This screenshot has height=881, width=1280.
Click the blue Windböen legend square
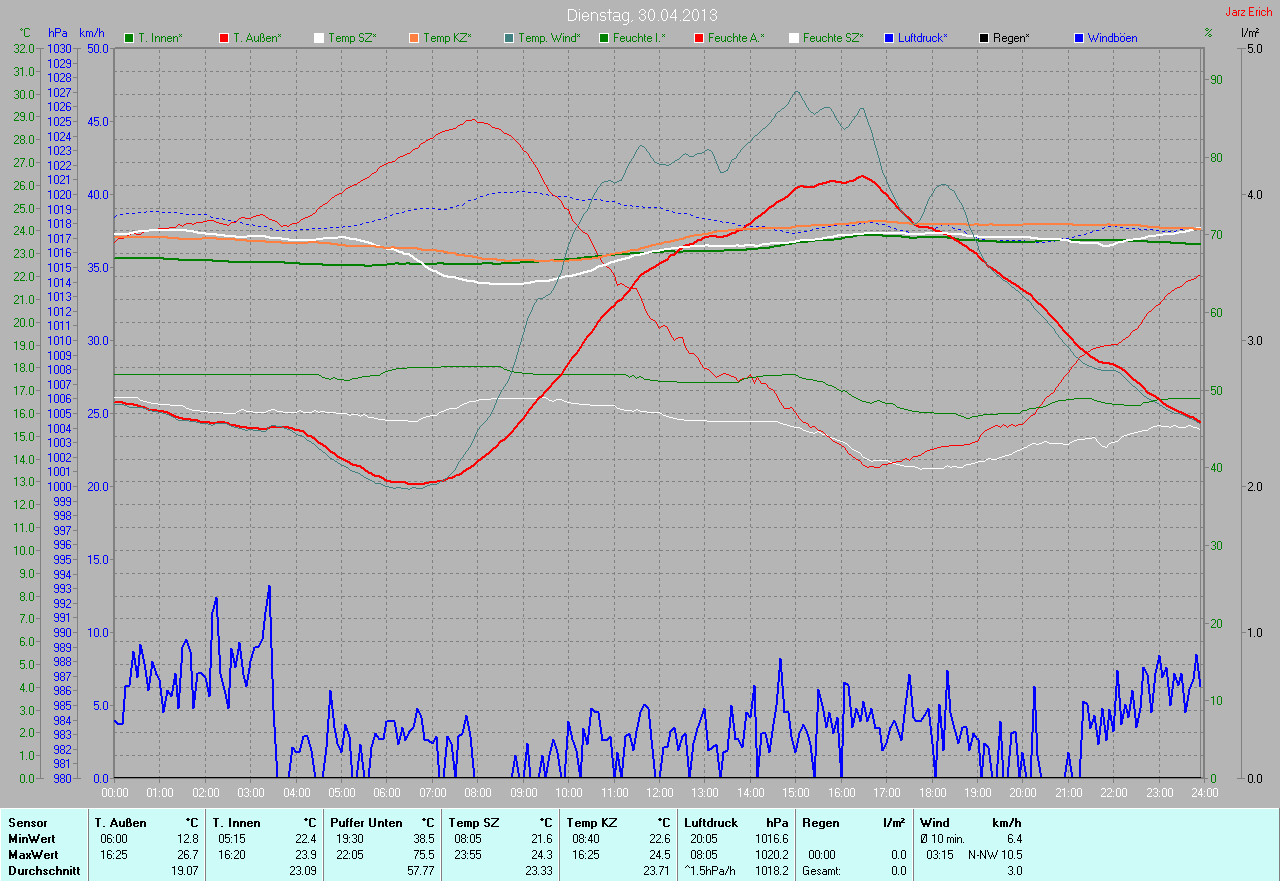click(1079, 38)
